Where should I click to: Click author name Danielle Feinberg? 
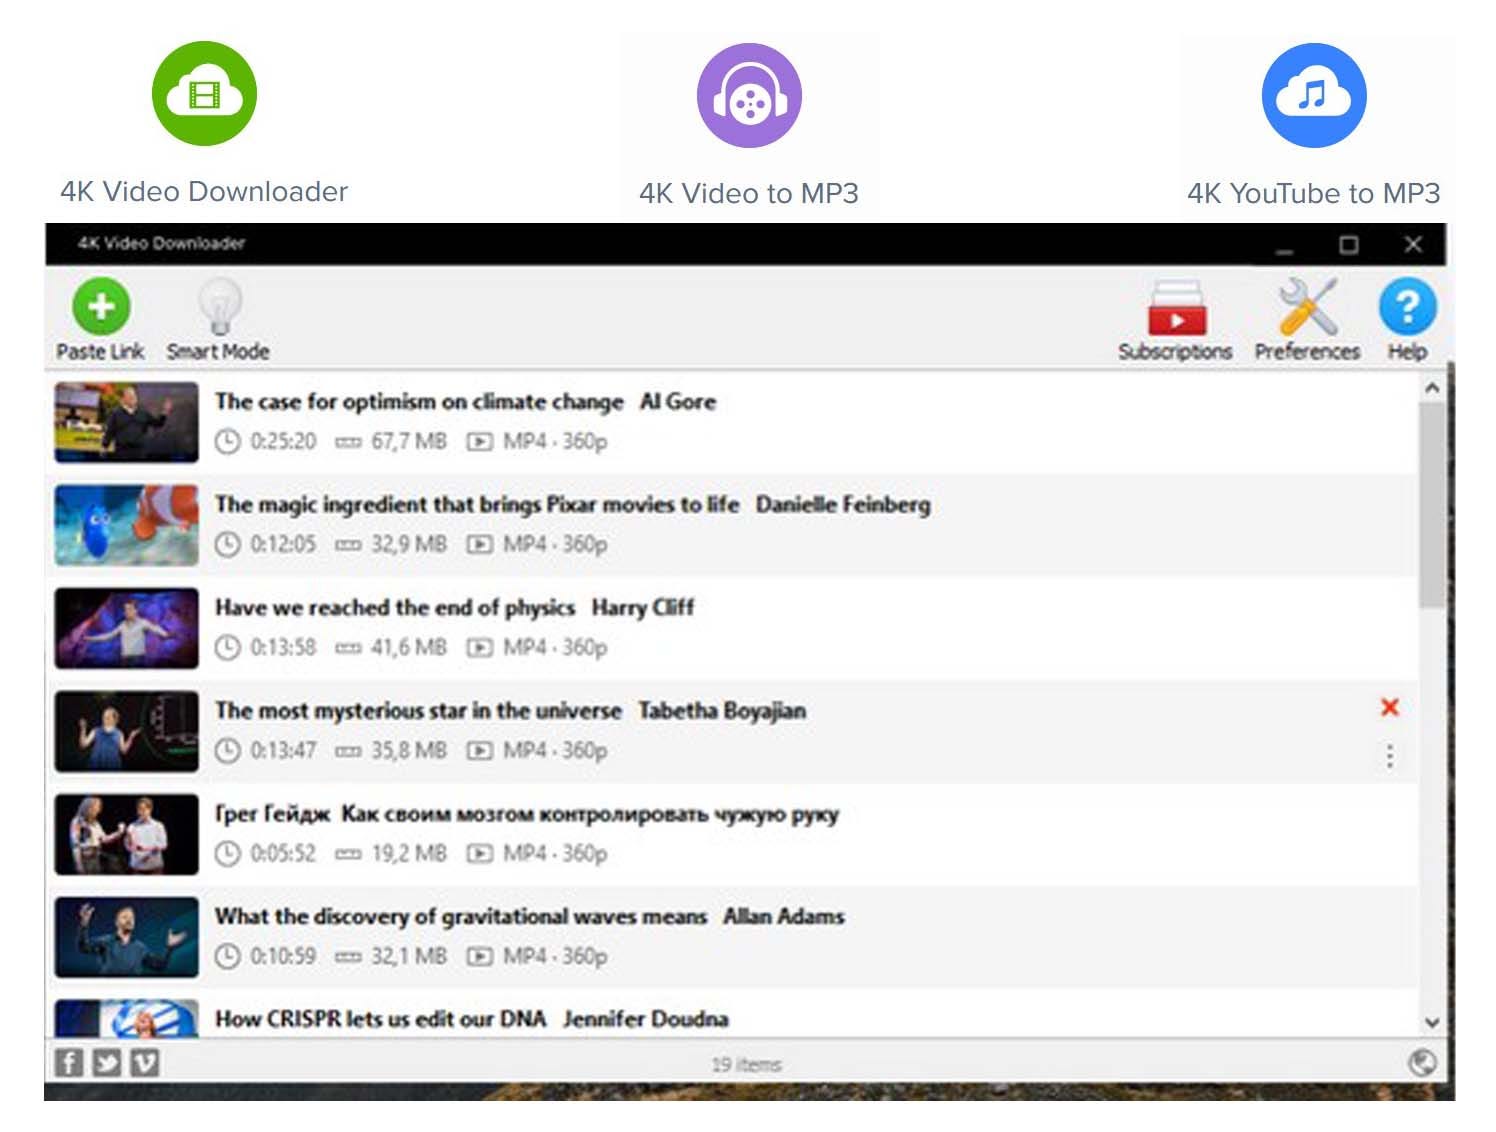tap(843, 505)
